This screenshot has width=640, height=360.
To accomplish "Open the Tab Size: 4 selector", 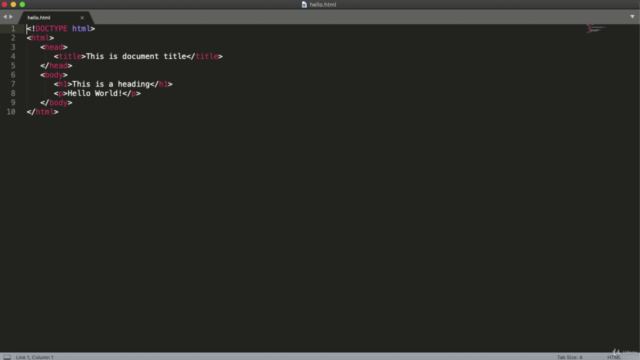I will point(570,357).
